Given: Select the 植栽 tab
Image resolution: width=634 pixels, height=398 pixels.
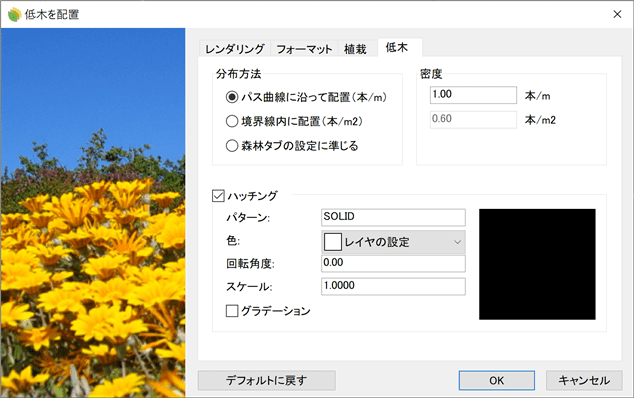Looking at the screenshot, I should coord(355,49).
